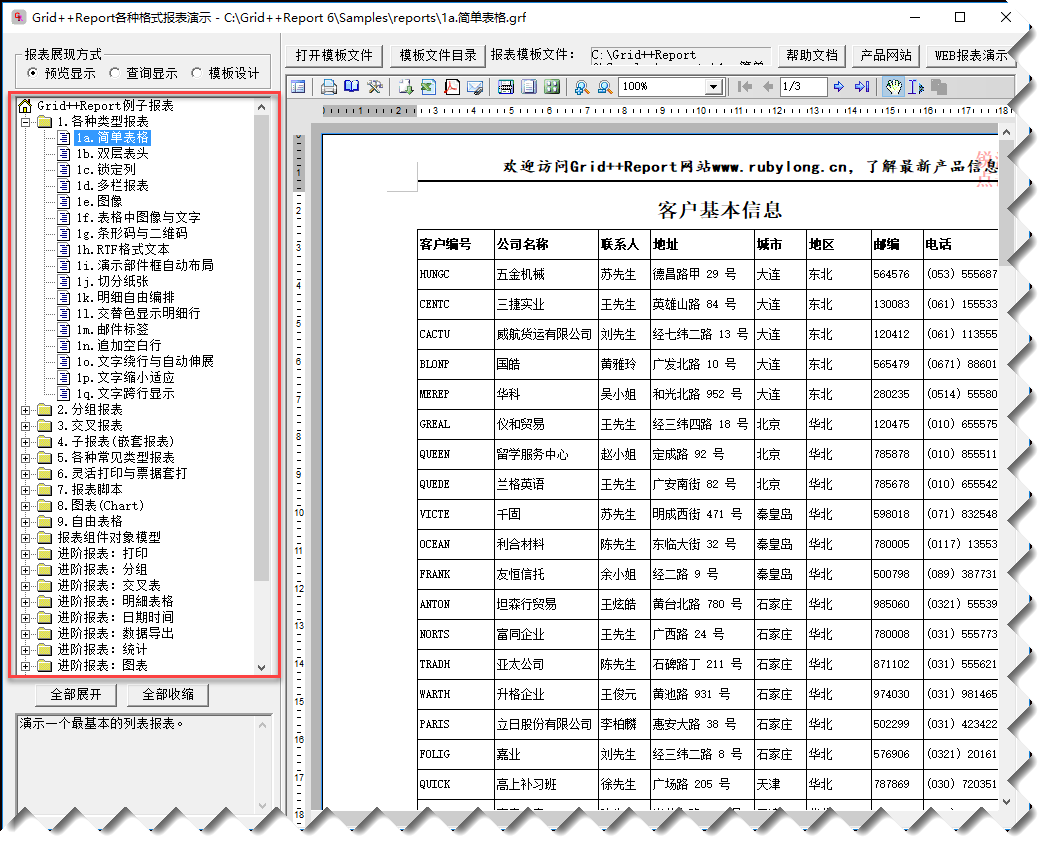Expand the 4.子报表(嵌套报表) folder

tap(25, 442)
